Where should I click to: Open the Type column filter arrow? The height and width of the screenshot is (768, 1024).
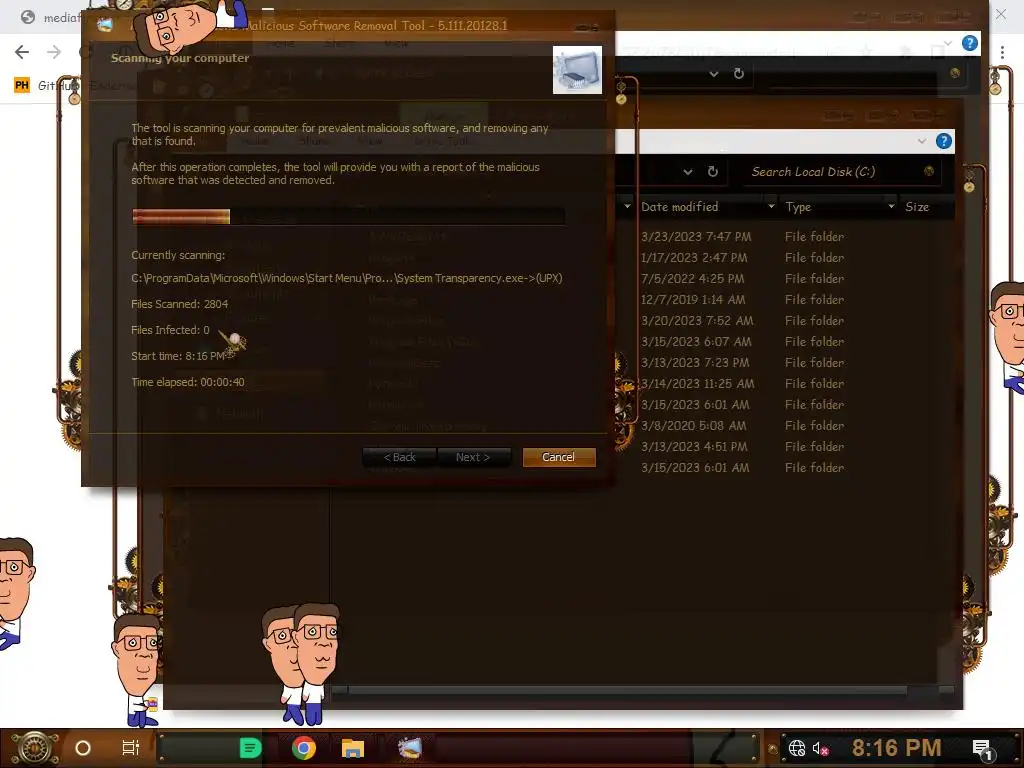pos(891,206)
